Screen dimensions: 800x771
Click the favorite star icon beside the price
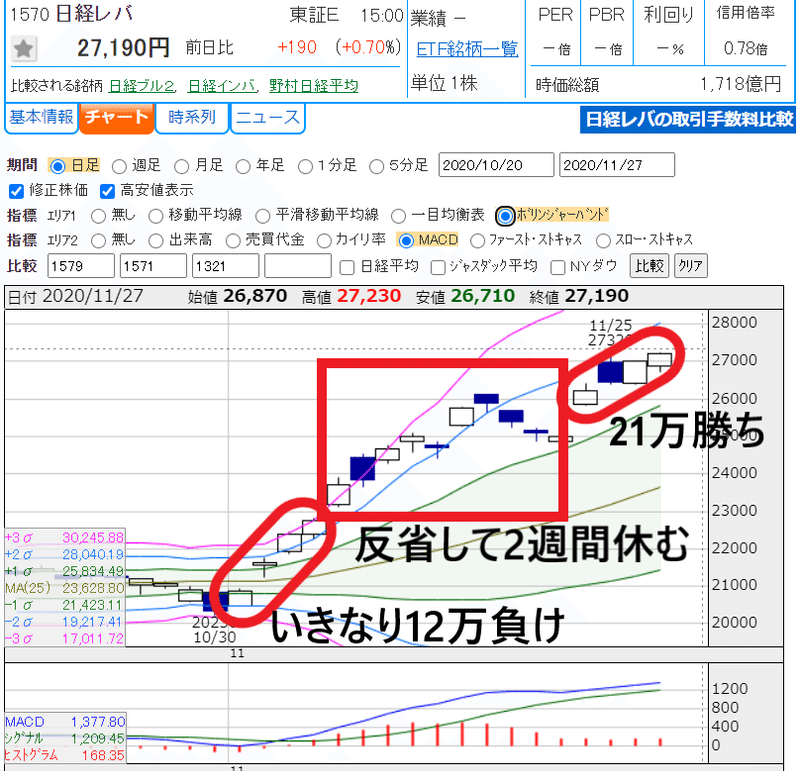pyautogui.click(x=23, y=49)
